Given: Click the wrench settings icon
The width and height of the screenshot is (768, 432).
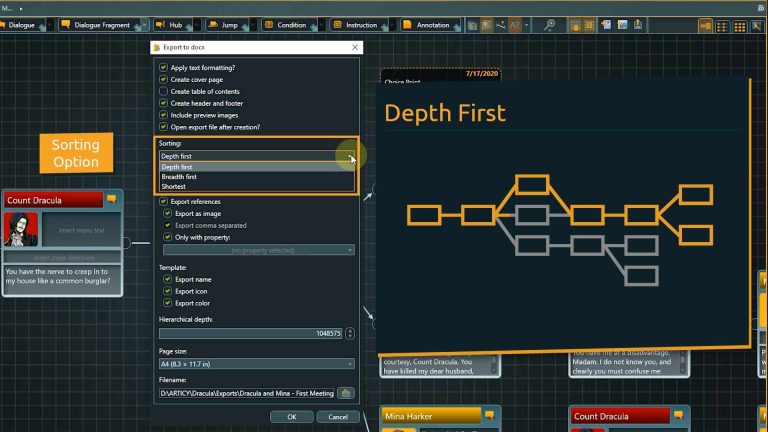Looking at the screenshot, I should [x=757, y=26].
